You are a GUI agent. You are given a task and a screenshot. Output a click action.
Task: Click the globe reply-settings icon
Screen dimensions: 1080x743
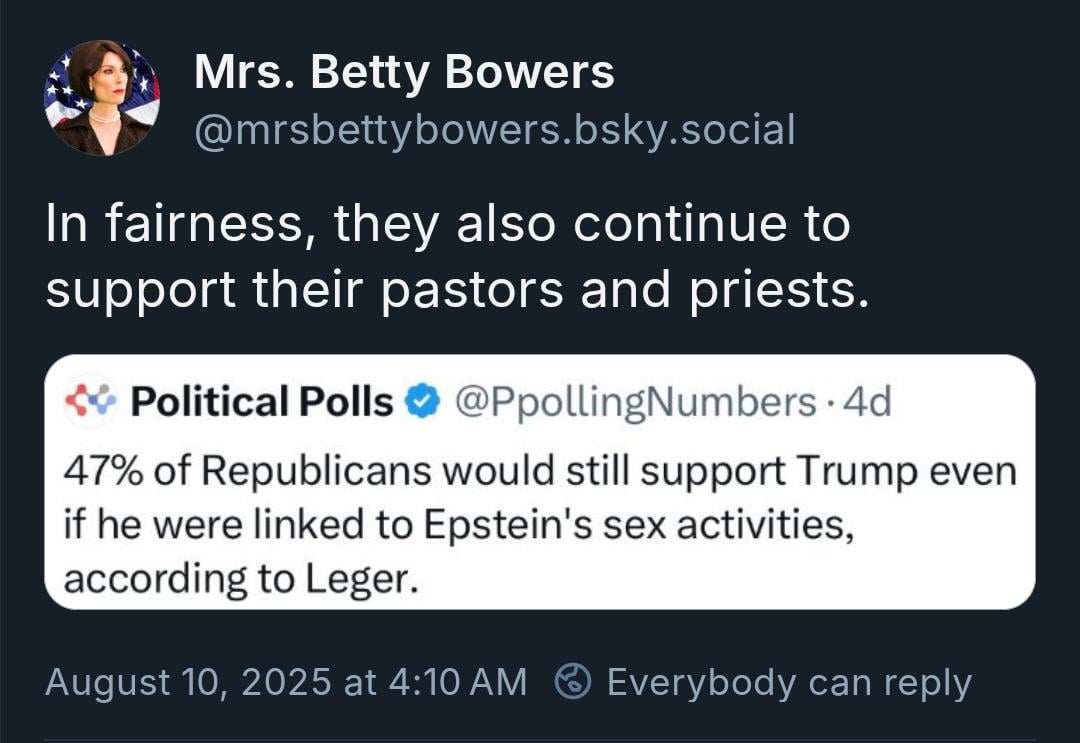coord(573,682)
